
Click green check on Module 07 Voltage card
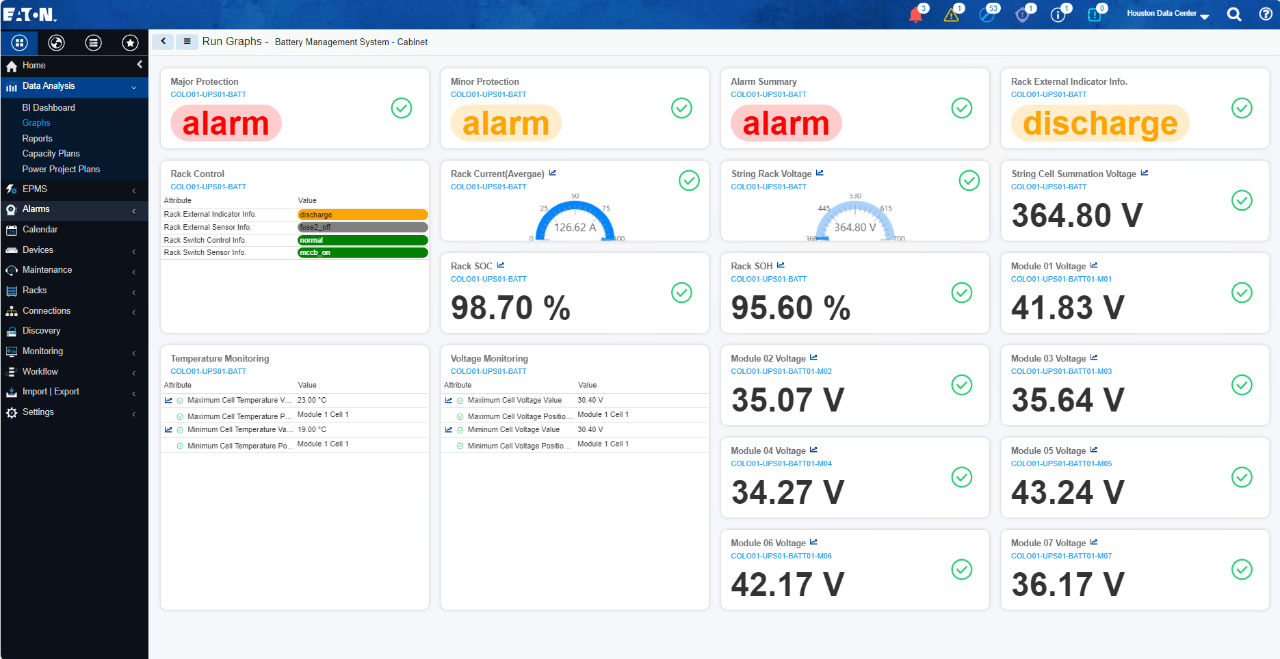[x=1242, y=569]
